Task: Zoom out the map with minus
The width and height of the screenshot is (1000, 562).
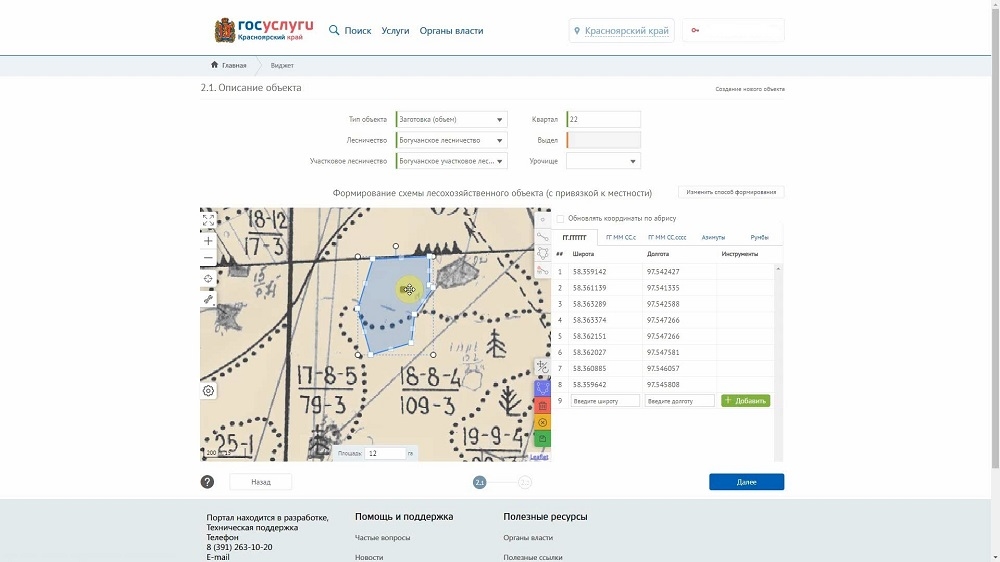Action: pyautogui.click(x=208, y=258)
